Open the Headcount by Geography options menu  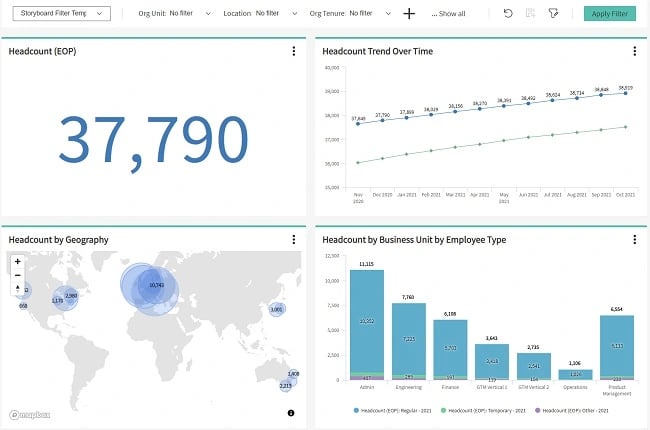tap(294, 239)
